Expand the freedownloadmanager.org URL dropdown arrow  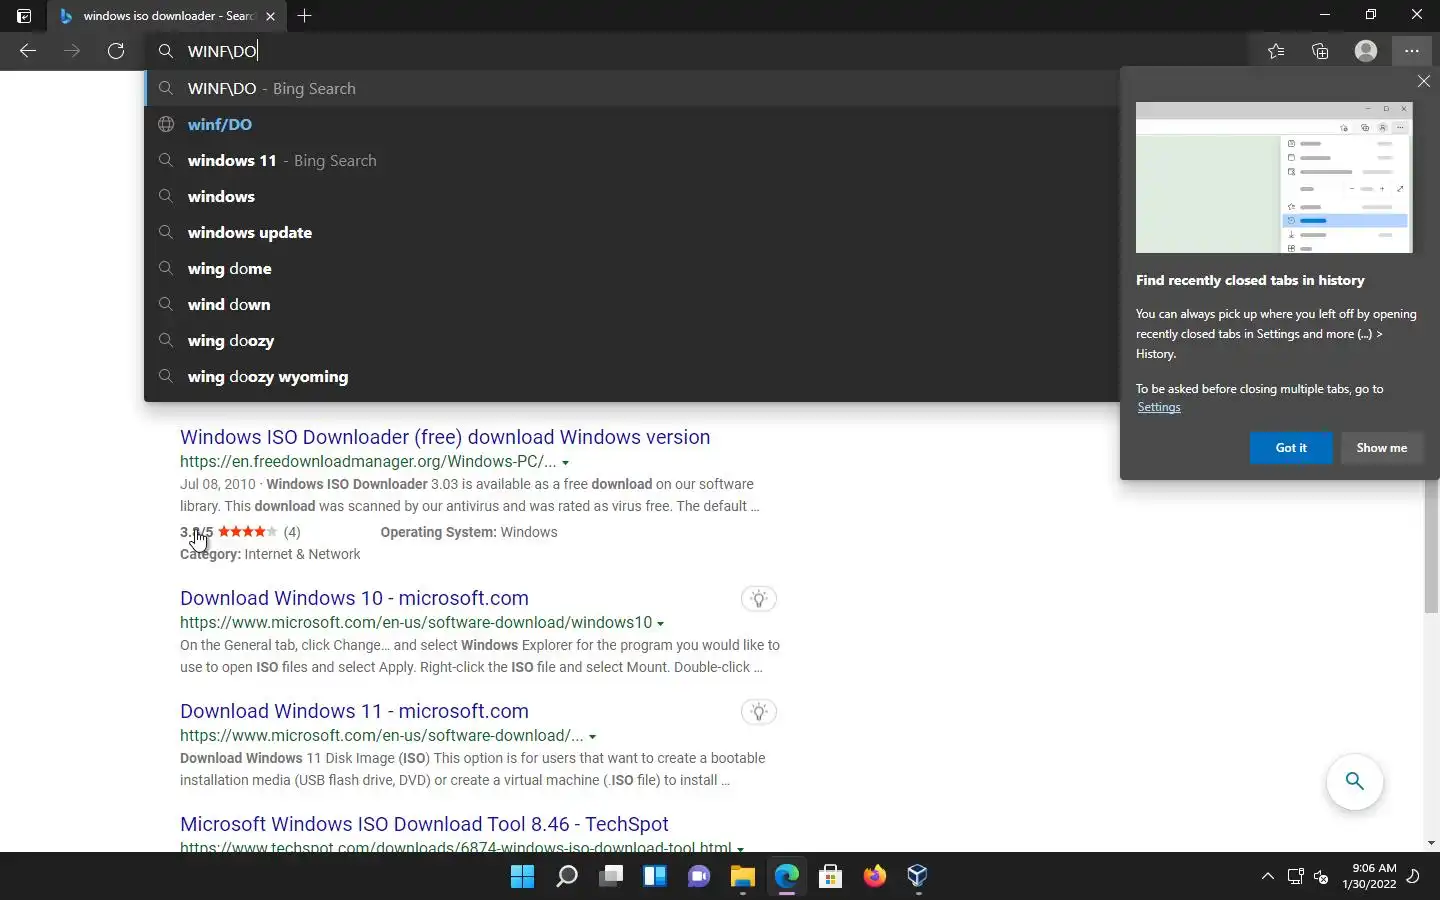(566, 463)
